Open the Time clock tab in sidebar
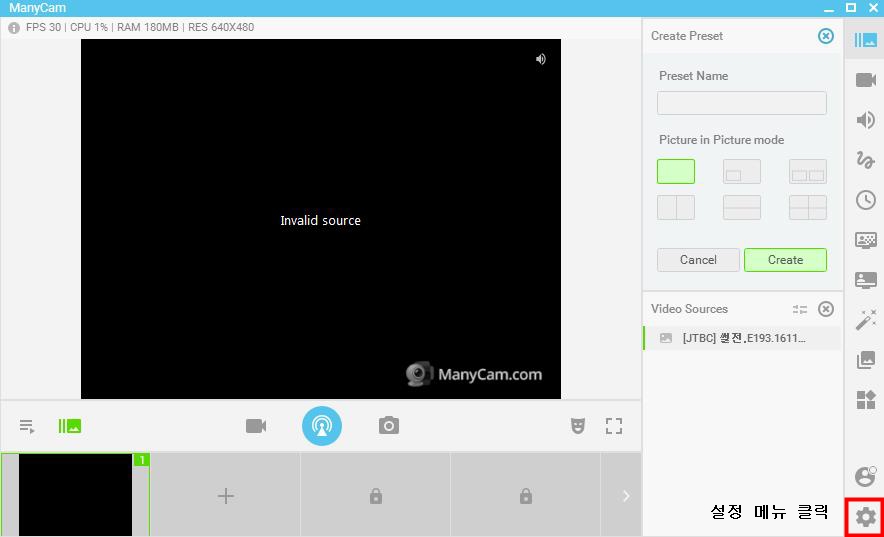884x537 pixels. coord(865,200)
